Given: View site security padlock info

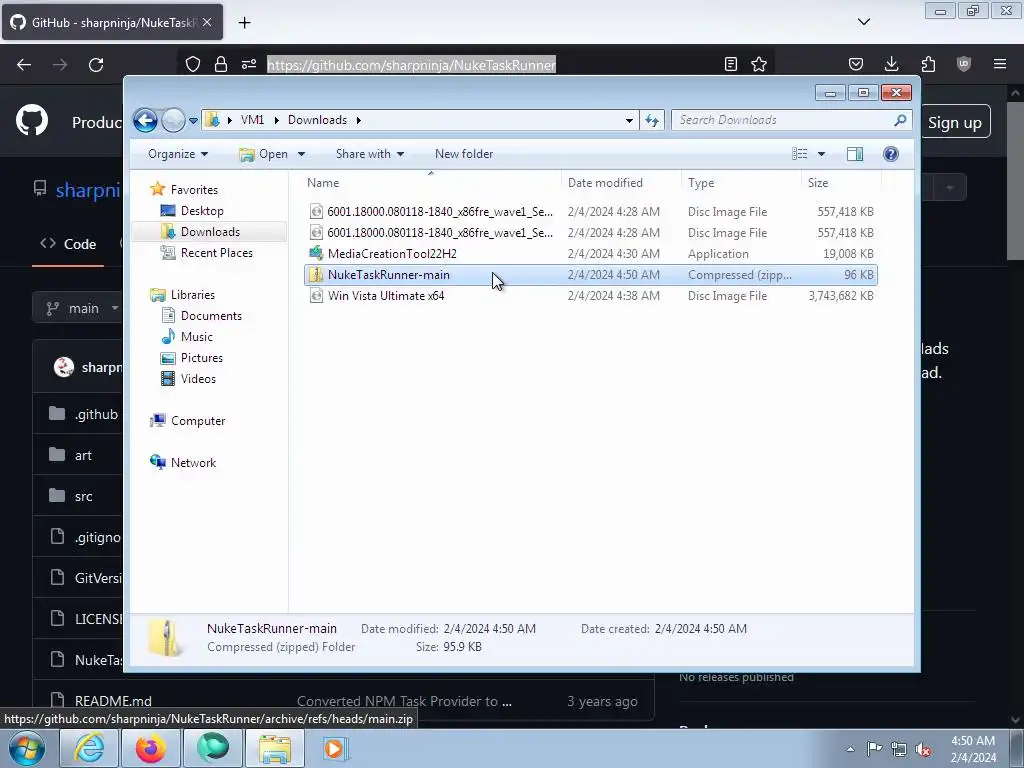Looking at the screenshot, I should tap(221, 64).
